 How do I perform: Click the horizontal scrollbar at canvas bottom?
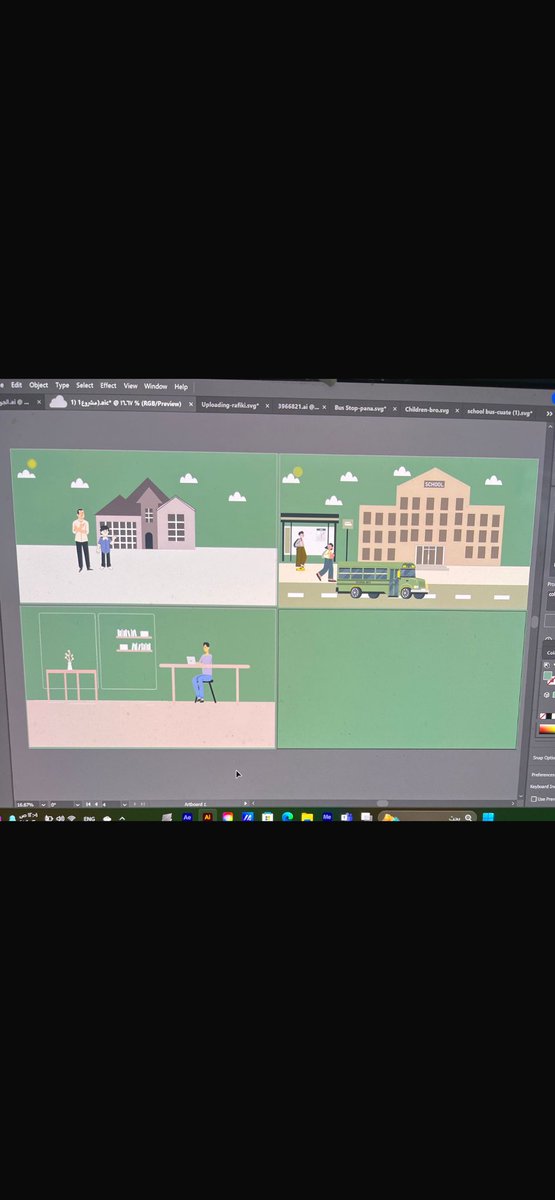pos(382,802)
